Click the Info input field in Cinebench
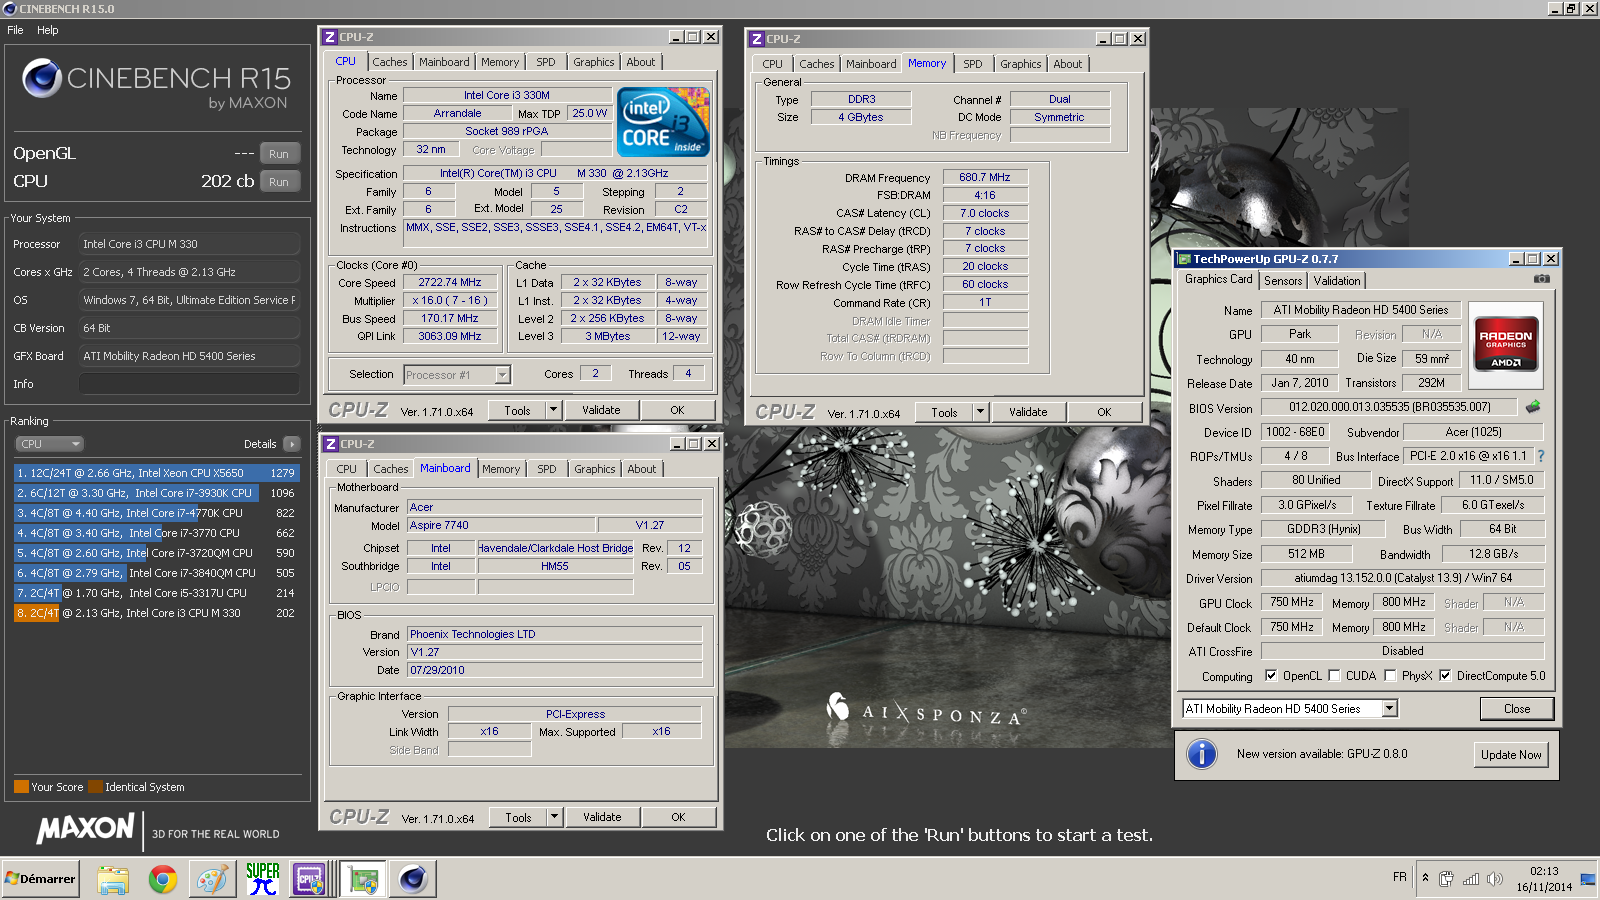The image size is (1600, 900). pyautogui.click(x=189, y=384)
